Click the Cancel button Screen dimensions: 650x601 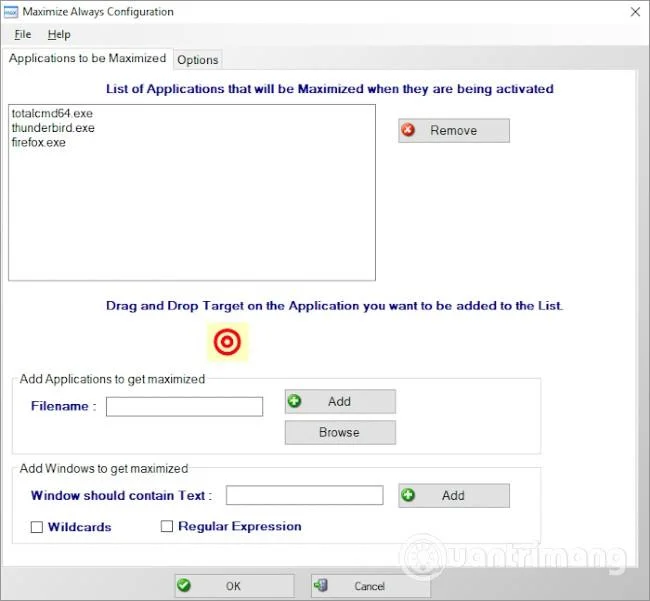tap(371, 586)
